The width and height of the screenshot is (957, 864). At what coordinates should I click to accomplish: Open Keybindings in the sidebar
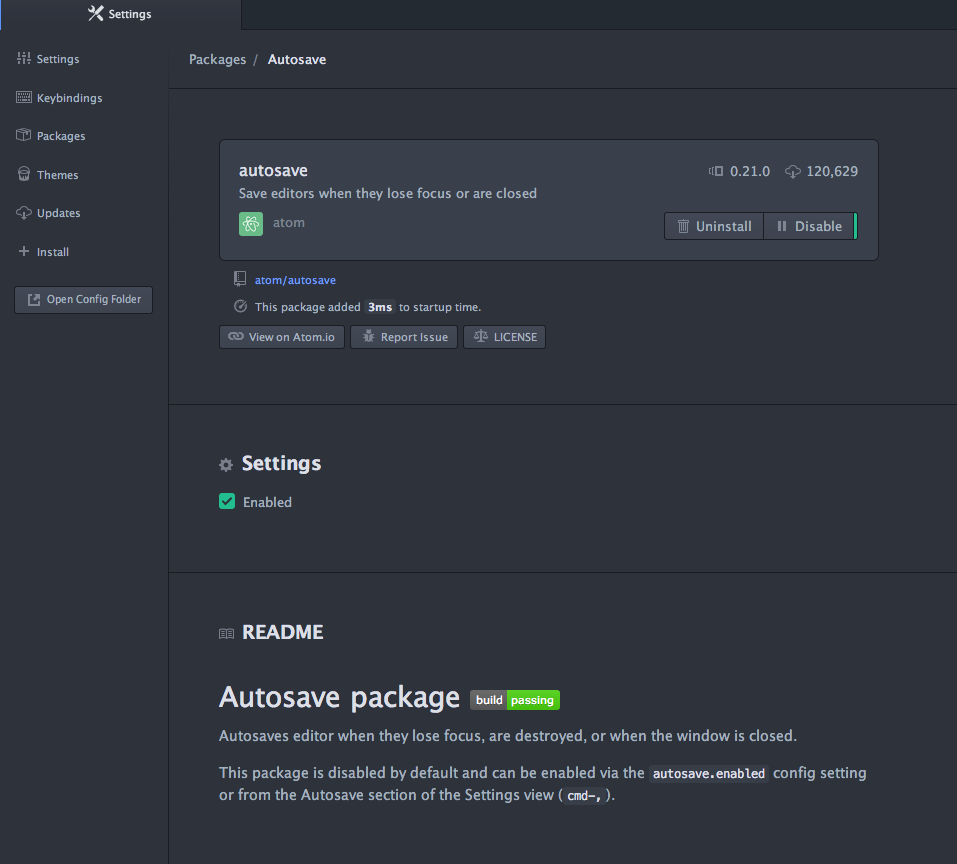click(x=60, y=98)
